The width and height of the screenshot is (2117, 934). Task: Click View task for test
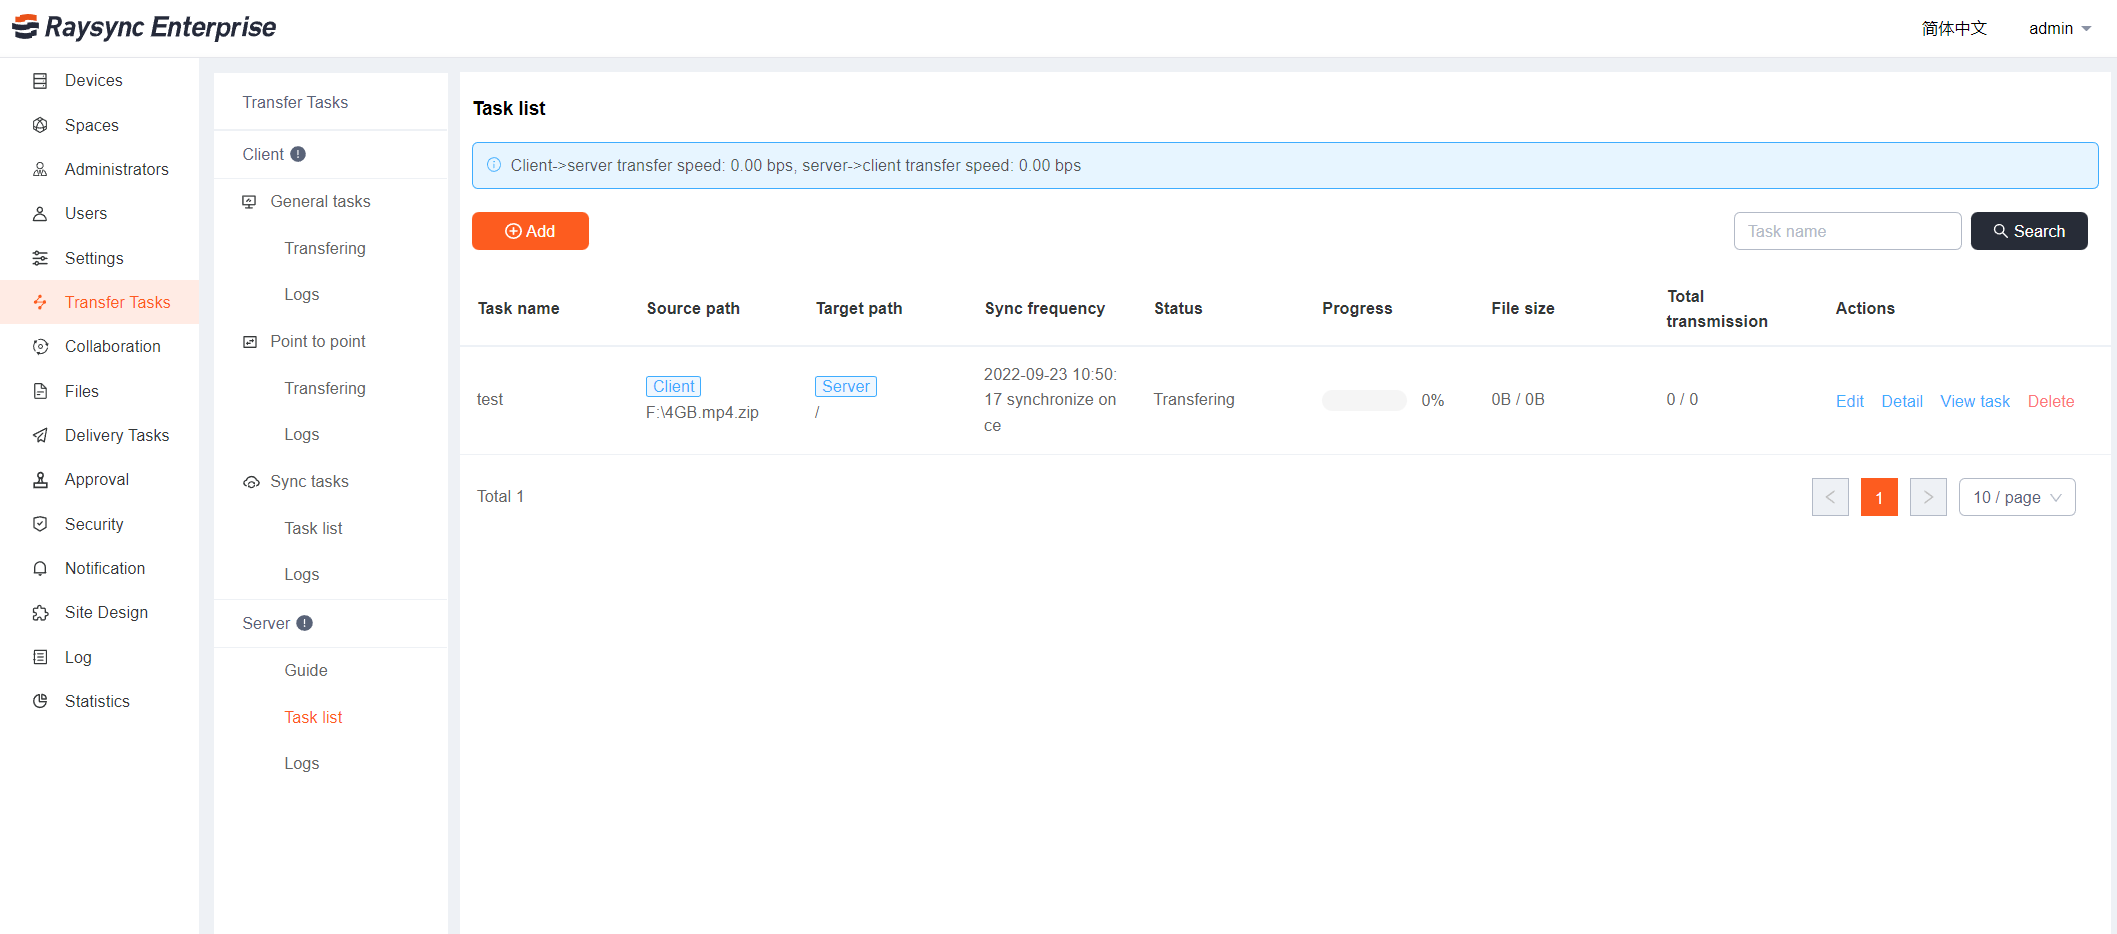(1975, 401)
